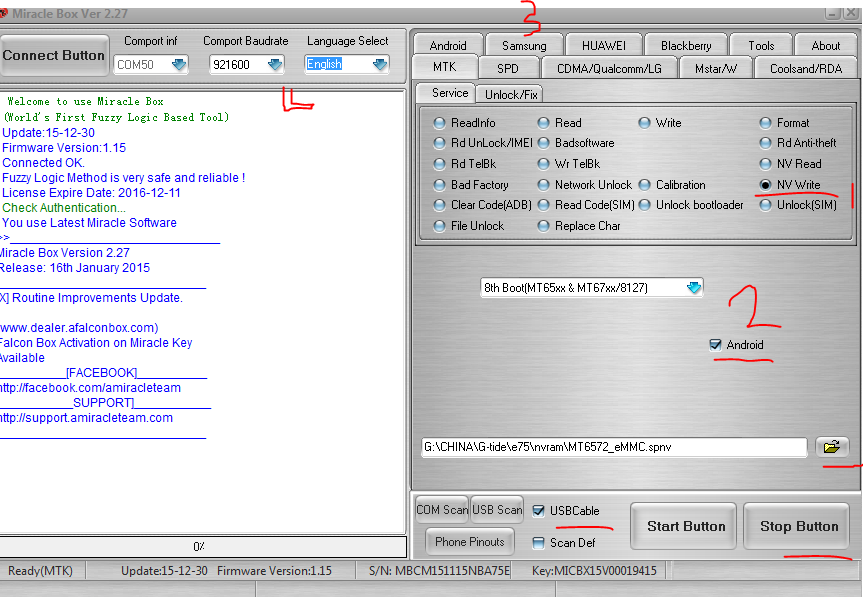Open Phone Pinouts
This screenshot has width=863, height=597.
(470, 542)
